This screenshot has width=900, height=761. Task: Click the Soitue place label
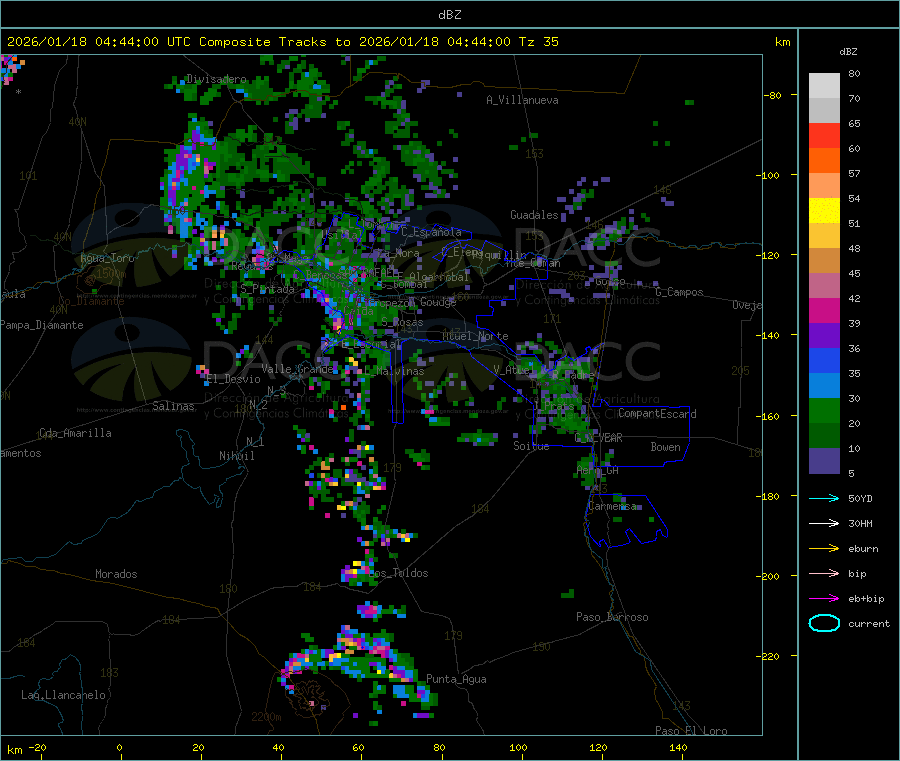(532, 446)
